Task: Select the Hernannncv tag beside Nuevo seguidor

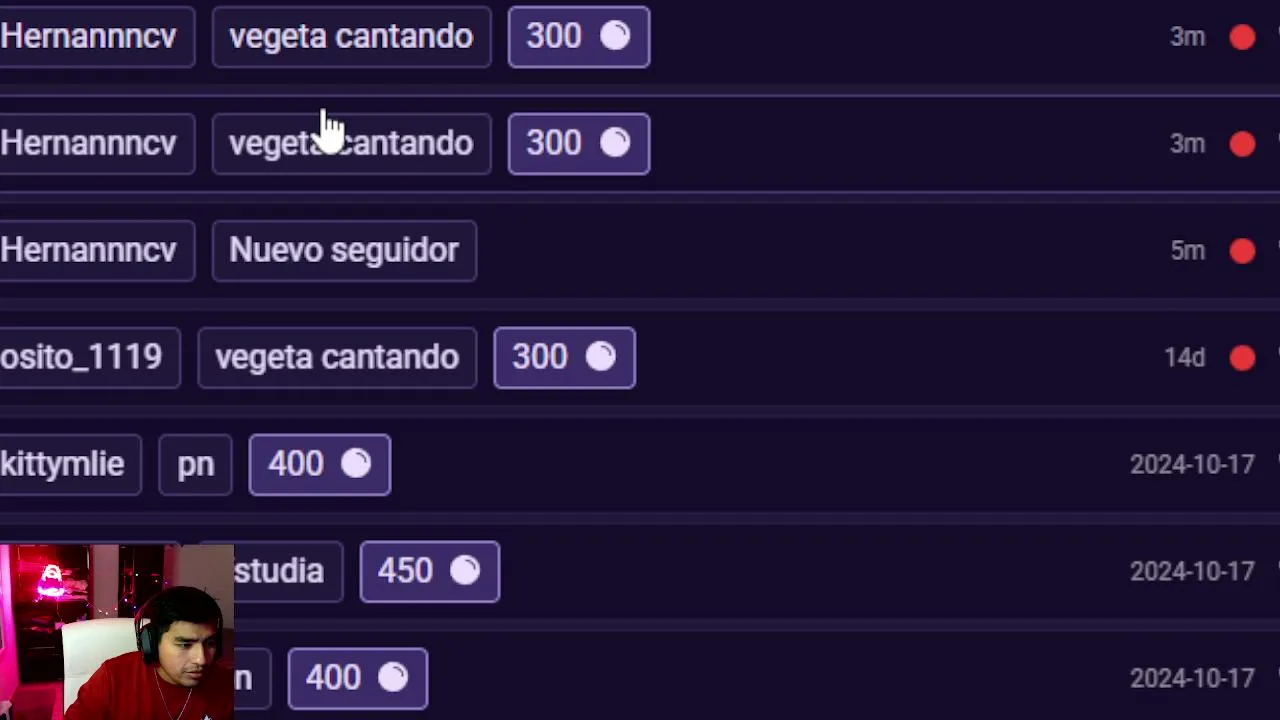Action: coord(90,250)
